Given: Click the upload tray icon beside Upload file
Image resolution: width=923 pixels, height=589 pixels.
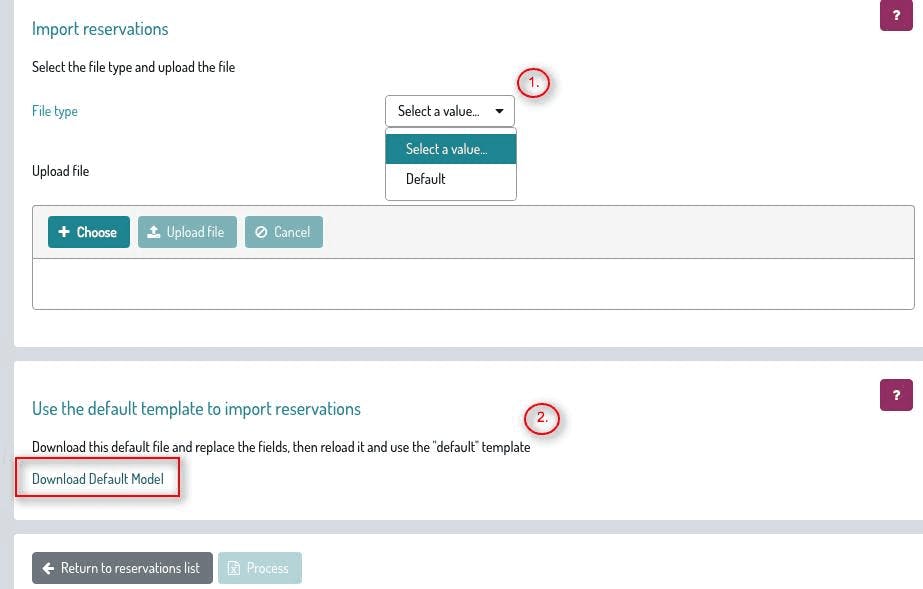Looking at the screenshot, I should (154, 232).
